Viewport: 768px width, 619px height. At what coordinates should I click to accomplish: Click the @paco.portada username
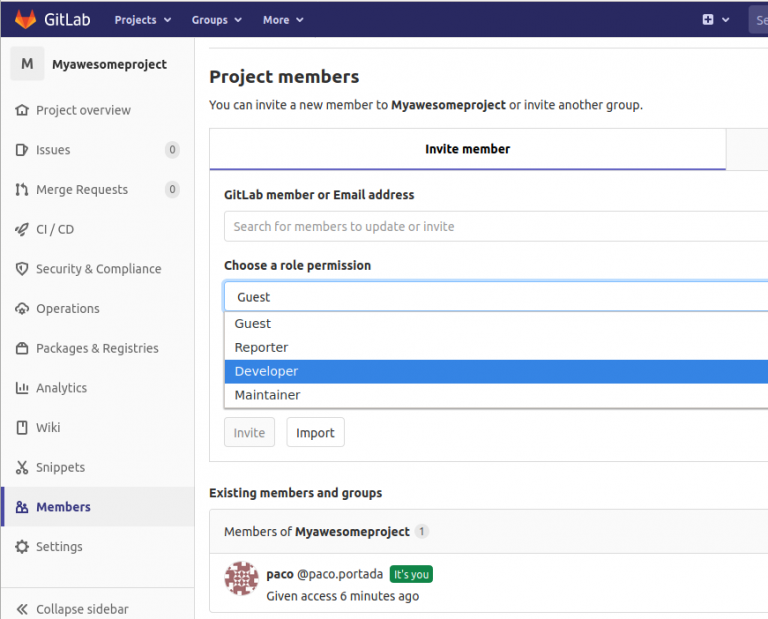(340, 574)
